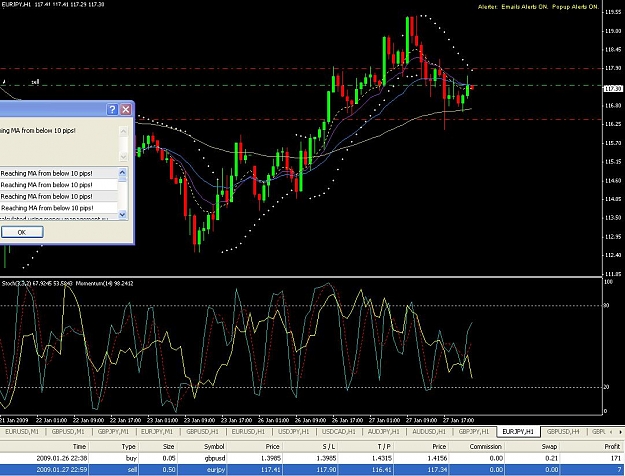Sort orders by the Type column
The width and height of the screenshot is (625, 476).
click(114, 446)
